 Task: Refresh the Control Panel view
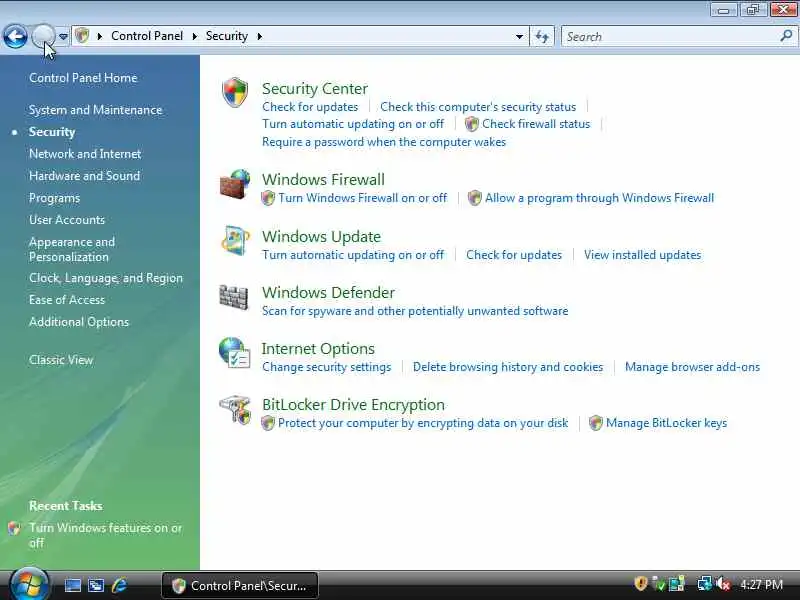542,36
